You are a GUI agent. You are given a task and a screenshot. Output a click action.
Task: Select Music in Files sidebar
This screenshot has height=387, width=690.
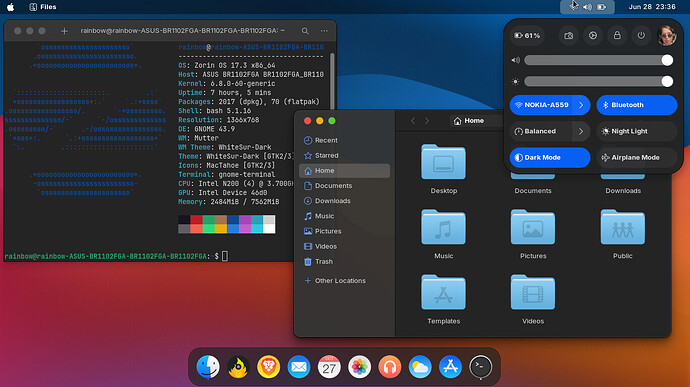(344, 216)
